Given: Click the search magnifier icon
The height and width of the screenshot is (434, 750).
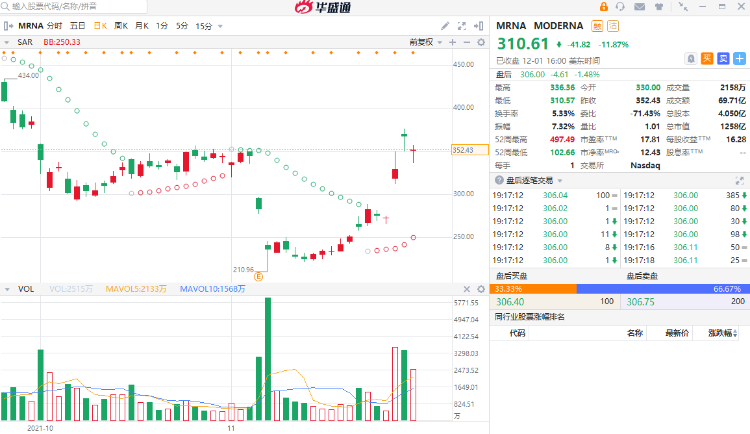Looking at the screenshot, I should tap(5, 6).
